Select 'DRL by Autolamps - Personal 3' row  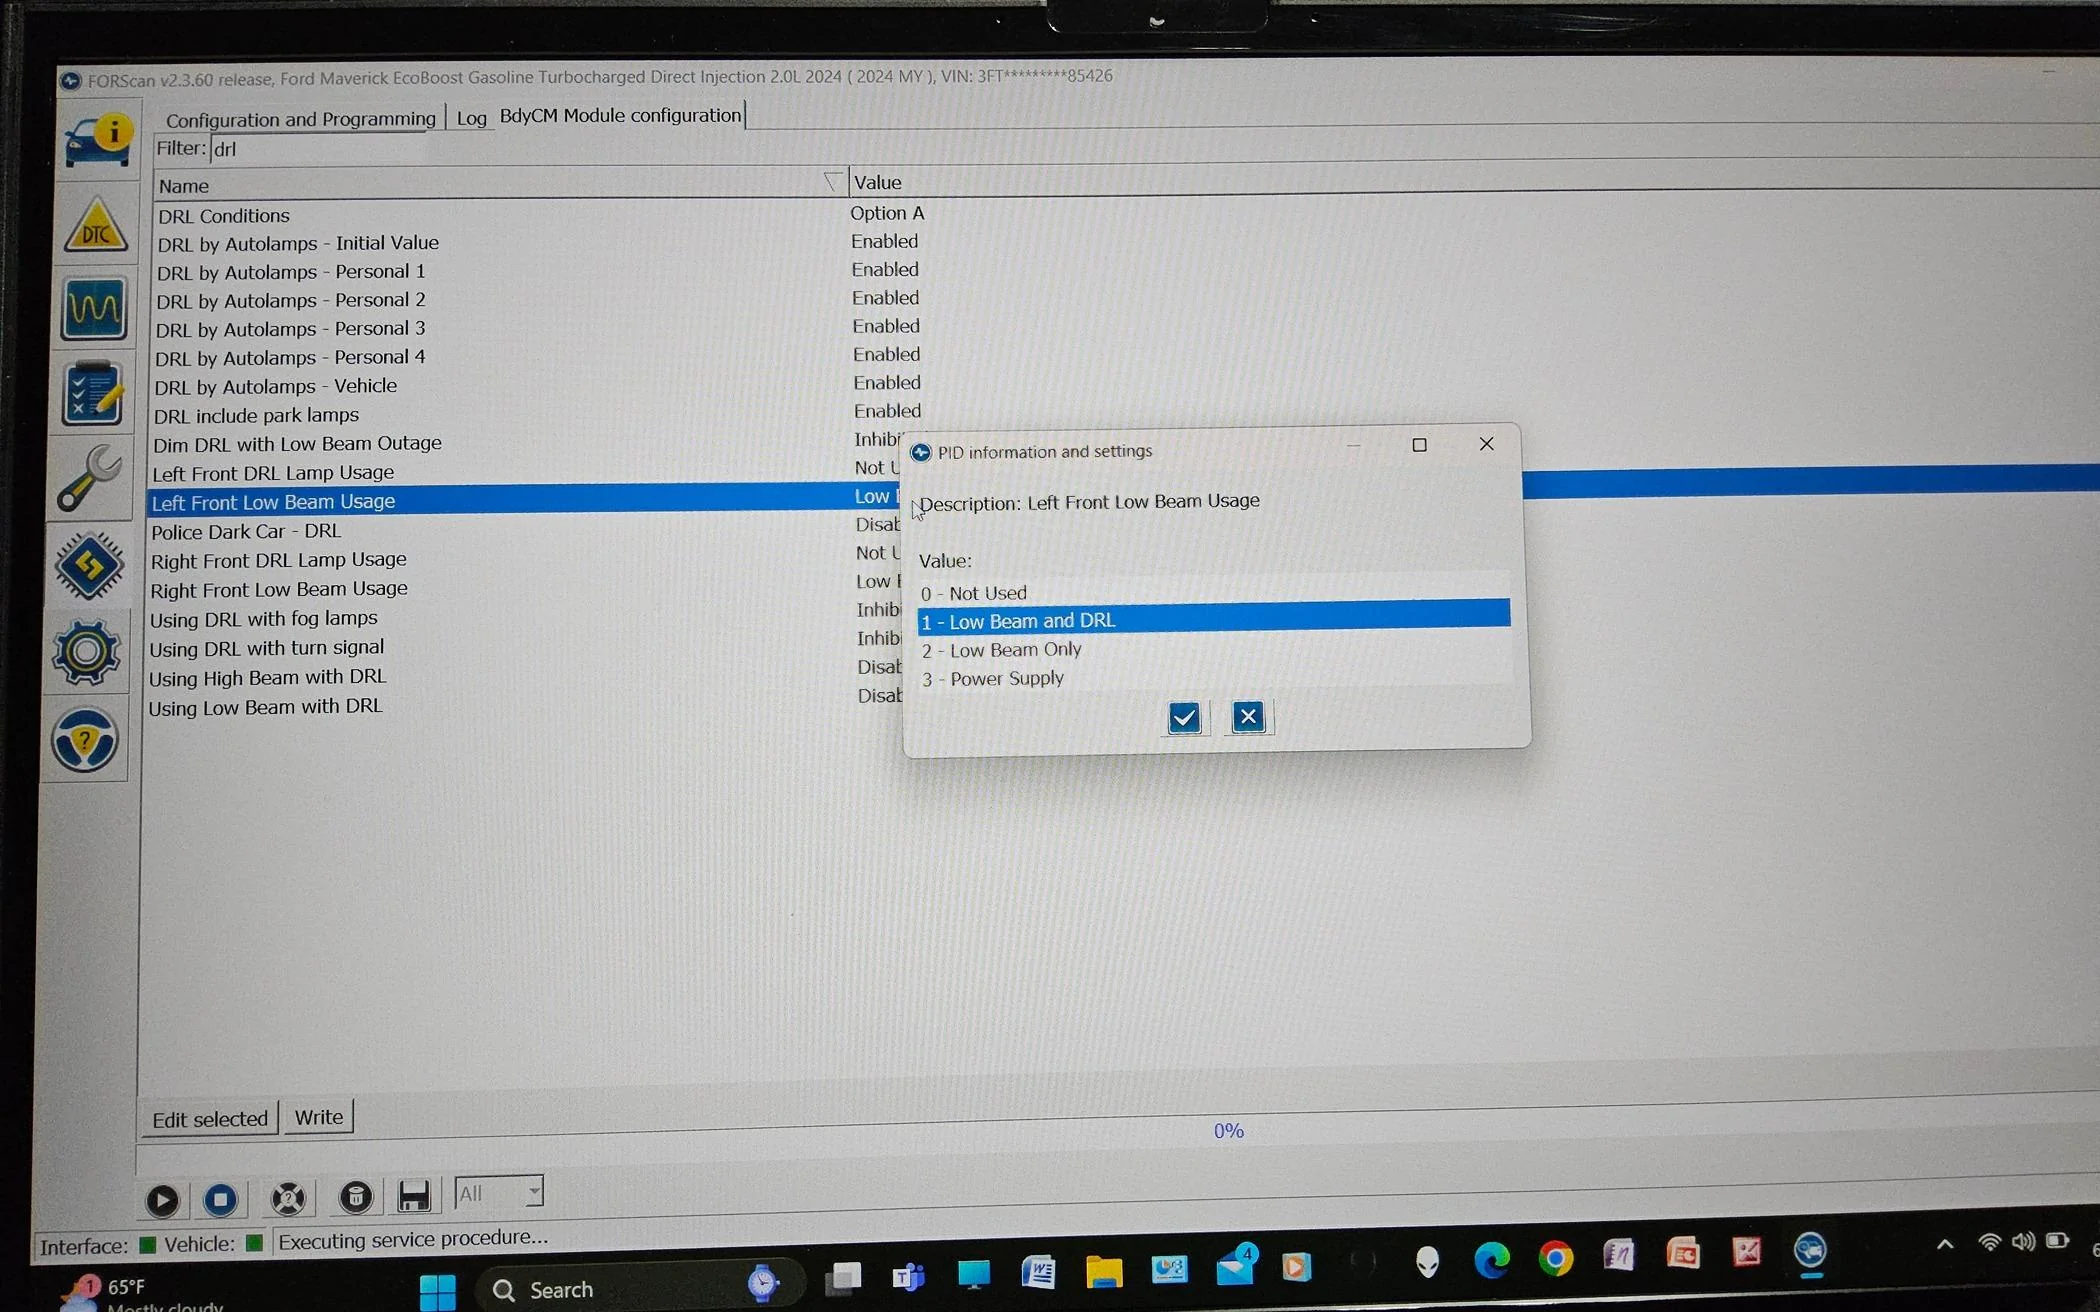290,329
